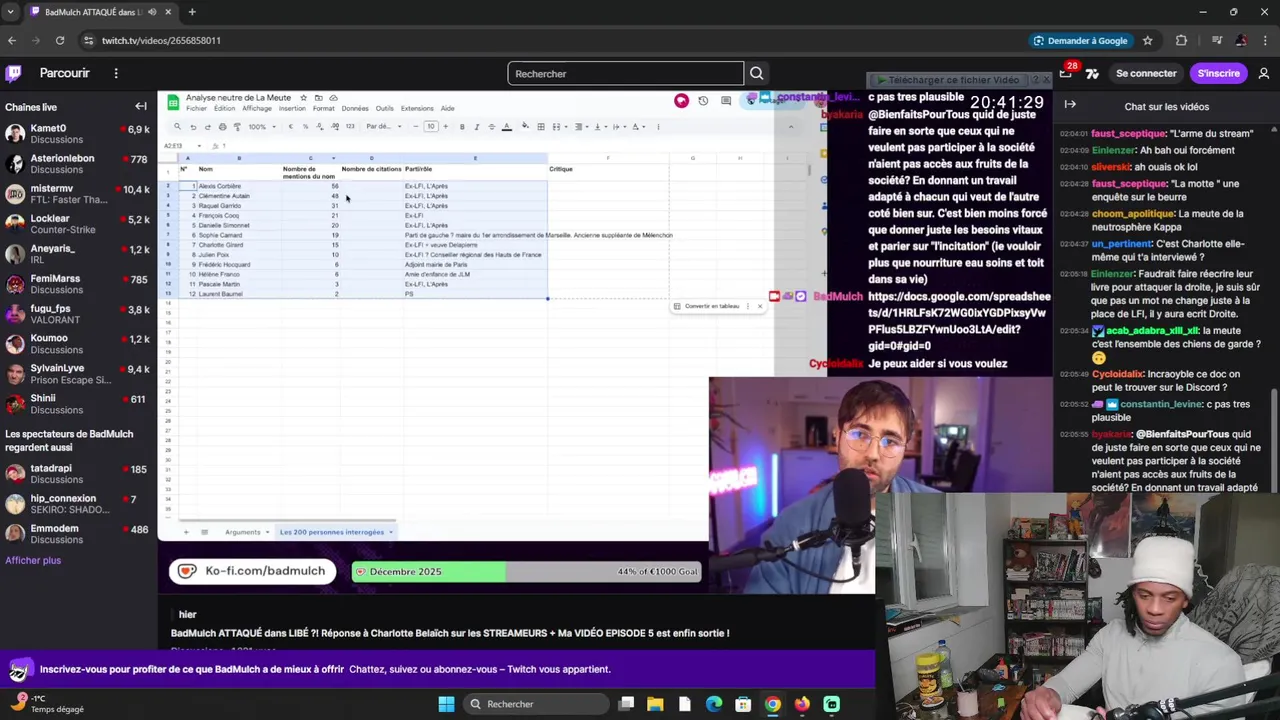Open the Locklear Counter-Strike channel
The image size is (1280, 720).
pyautogui.click(x=78, y=224)
